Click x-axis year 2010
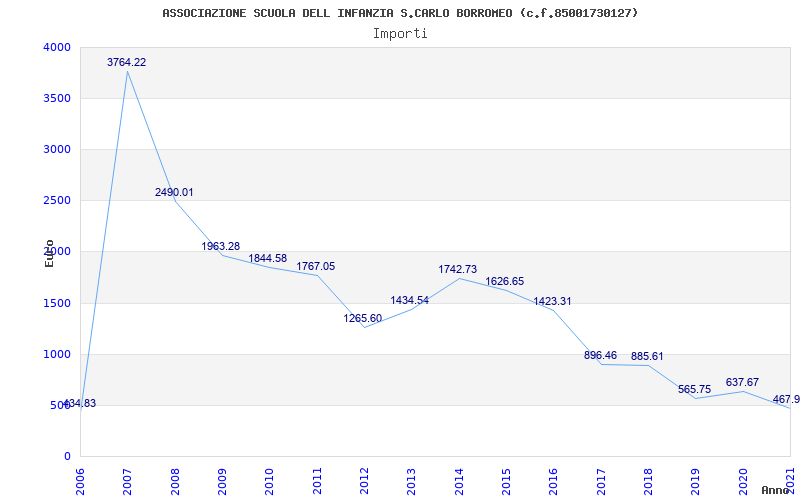Screen dimensions: 800x500 point(269,481)
